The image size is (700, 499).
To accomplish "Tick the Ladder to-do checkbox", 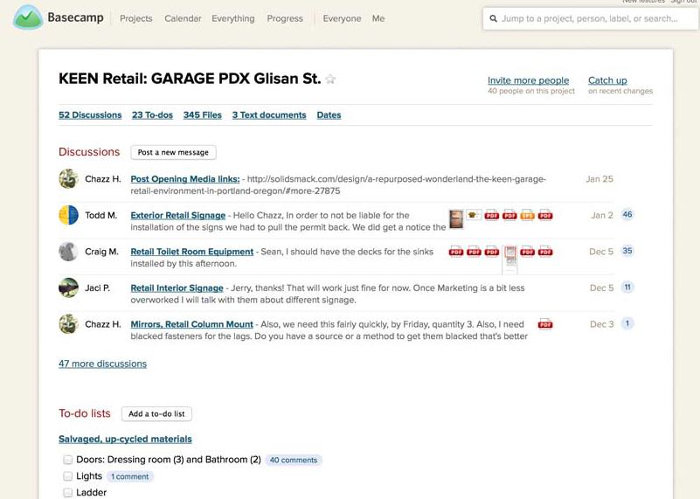I will pyautogui.click(x=68, y=493).
